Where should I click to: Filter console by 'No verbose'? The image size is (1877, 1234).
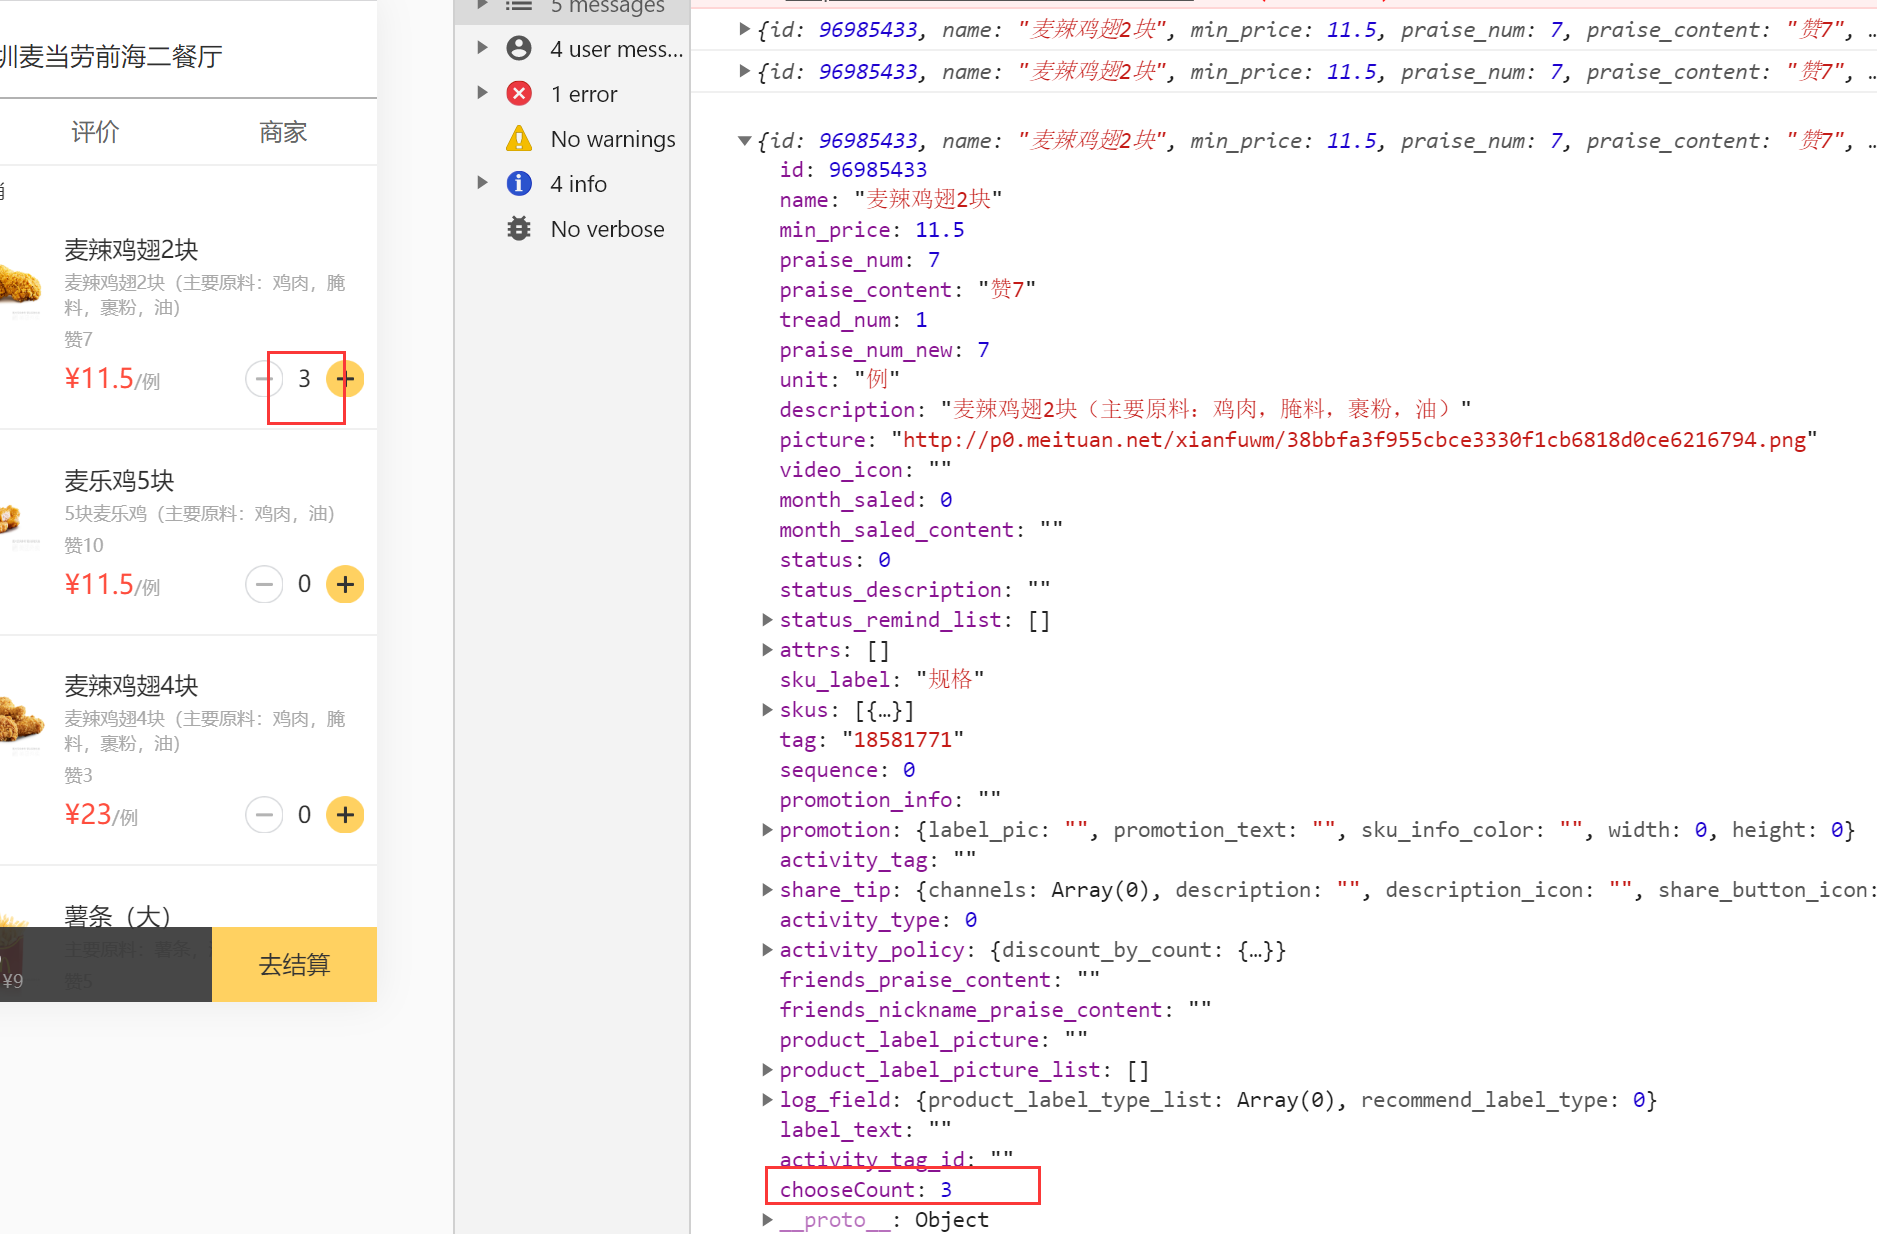(607, 229)
